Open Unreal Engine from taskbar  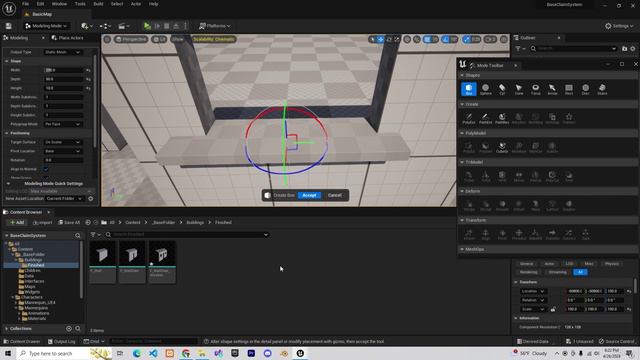[300, 353]
